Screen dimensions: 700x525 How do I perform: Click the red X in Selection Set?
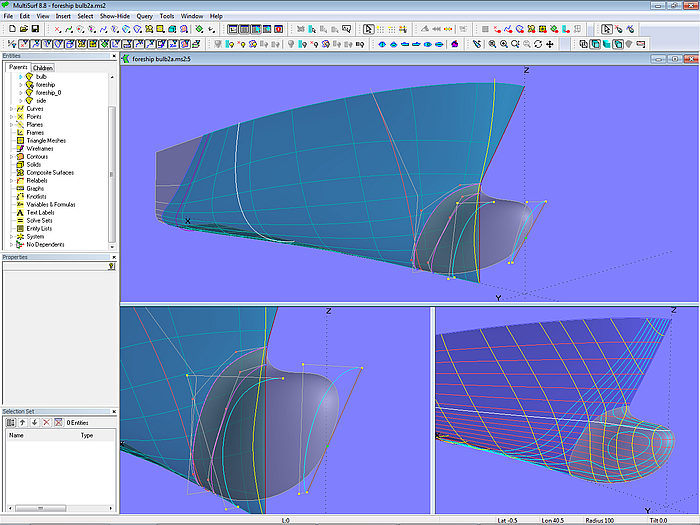click(46, 422)
